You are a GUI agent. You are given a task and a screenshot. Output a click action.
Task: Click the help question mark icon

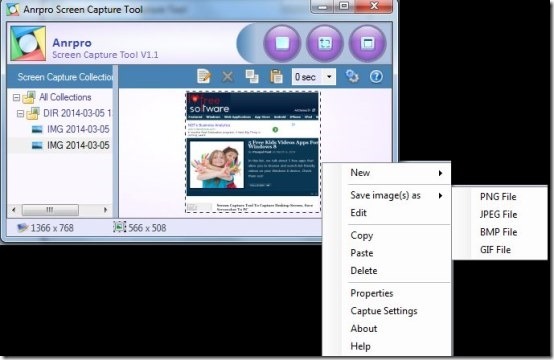coord(376,76)
